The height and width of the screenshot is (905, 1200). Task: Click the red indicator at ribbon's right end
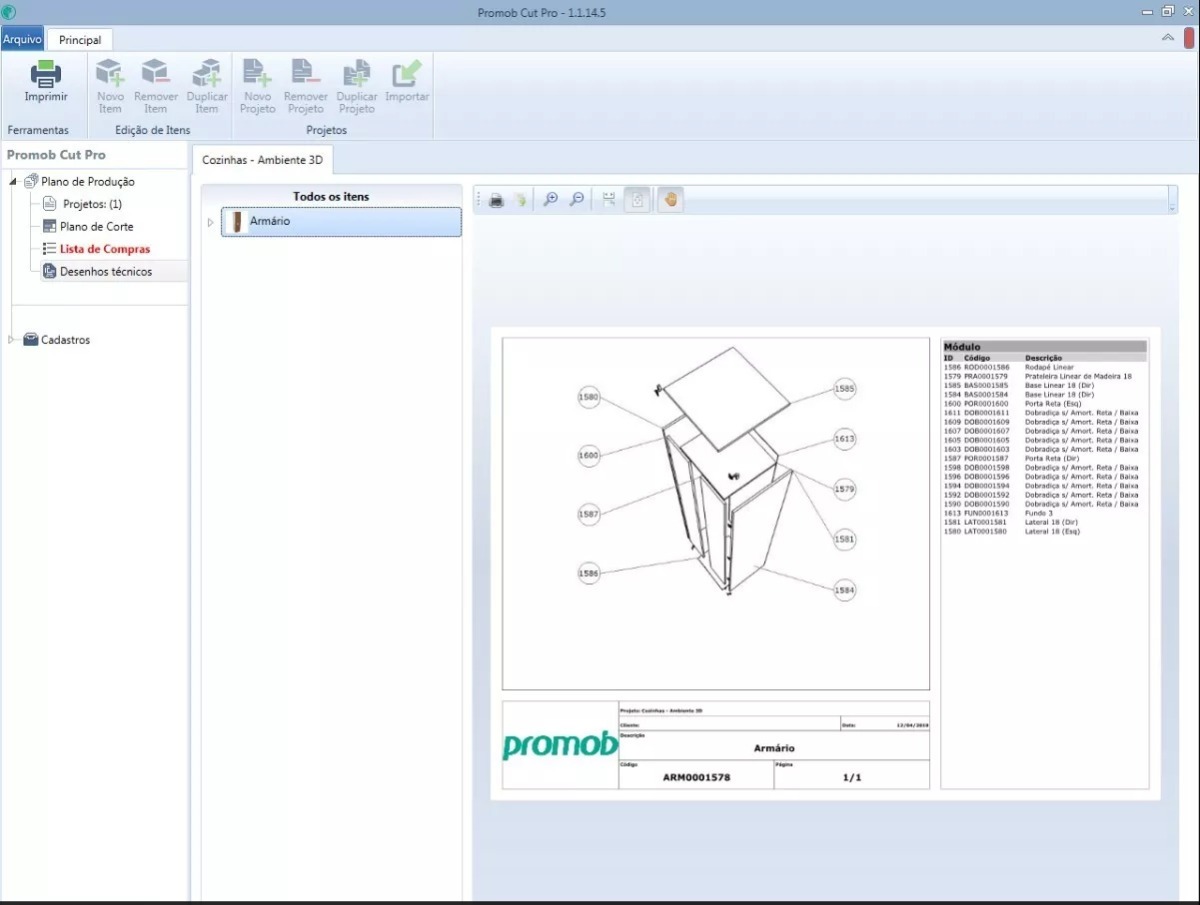pyautogui.click(x=1189, y=40)
